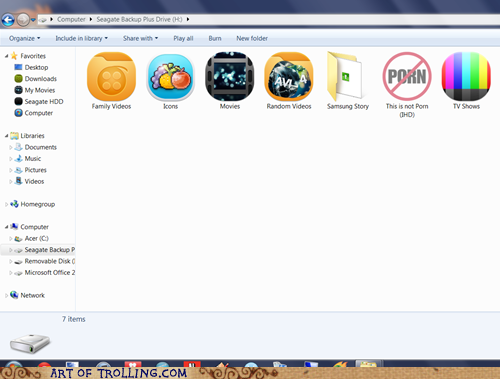Viewport: 500px width, 379px height.
Task: Open the Organize dropdown menu
Action: click(x=25, y=38)
